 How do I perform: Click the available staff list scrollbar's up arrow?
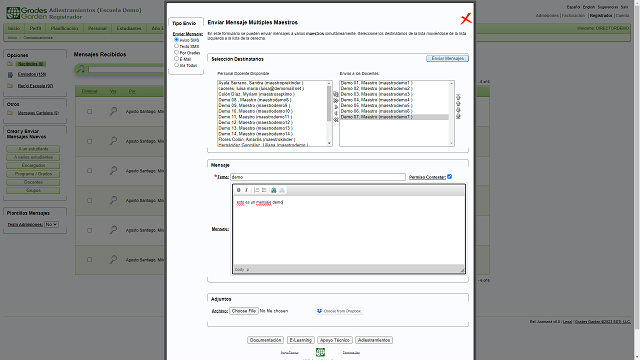point(329,83)
